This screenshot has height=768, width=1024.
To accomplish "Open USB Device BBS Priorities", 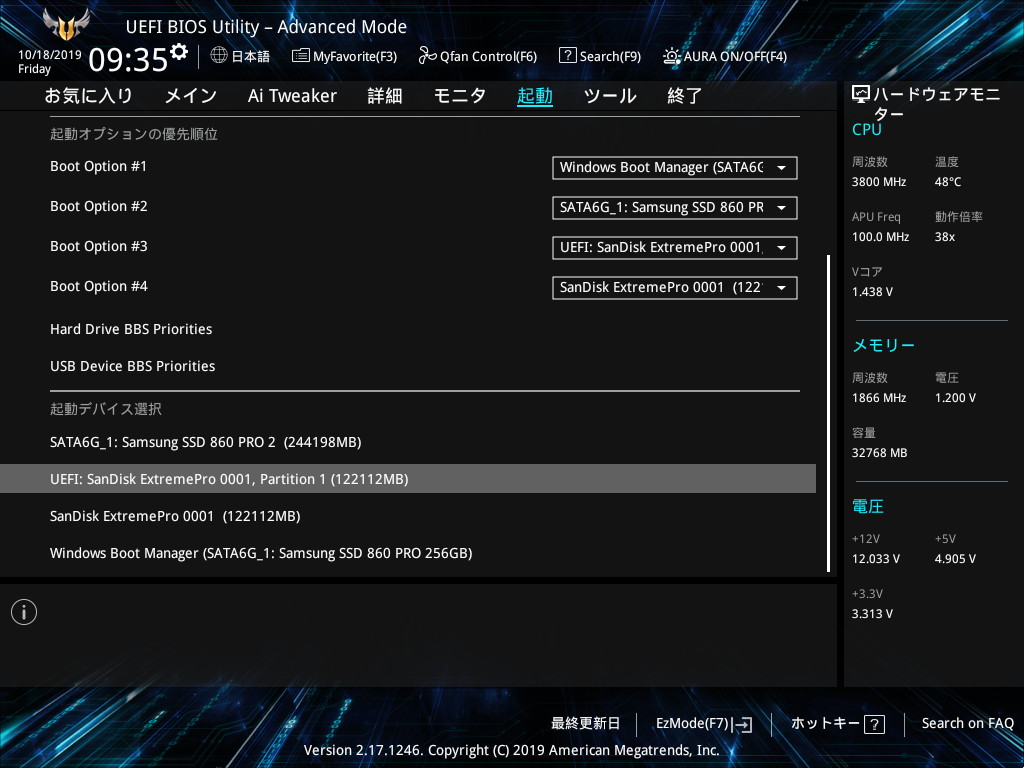I will click(x=133, y=366).
